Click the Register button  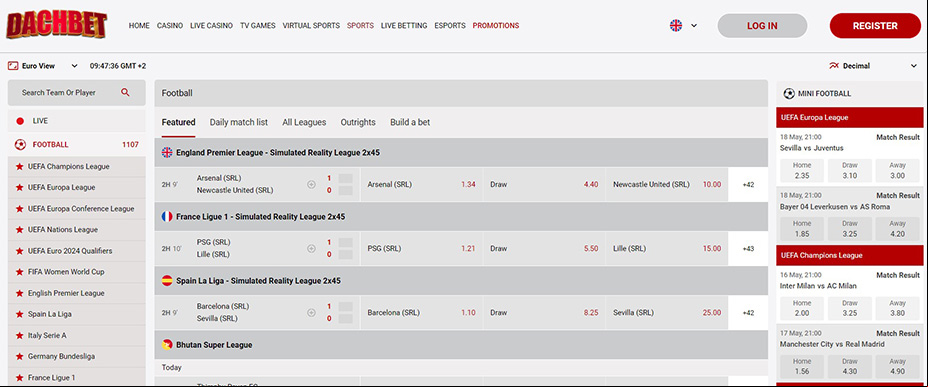point(875,25)
